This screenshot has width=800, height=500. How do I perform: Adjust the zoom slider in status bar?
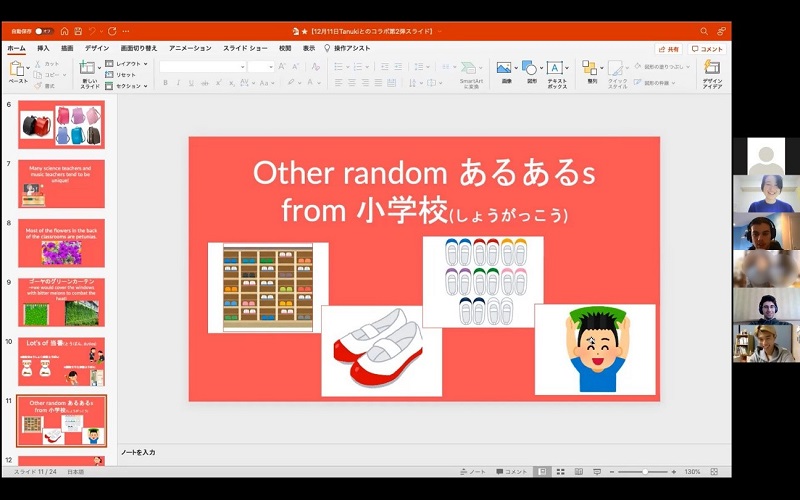[645, 472]
